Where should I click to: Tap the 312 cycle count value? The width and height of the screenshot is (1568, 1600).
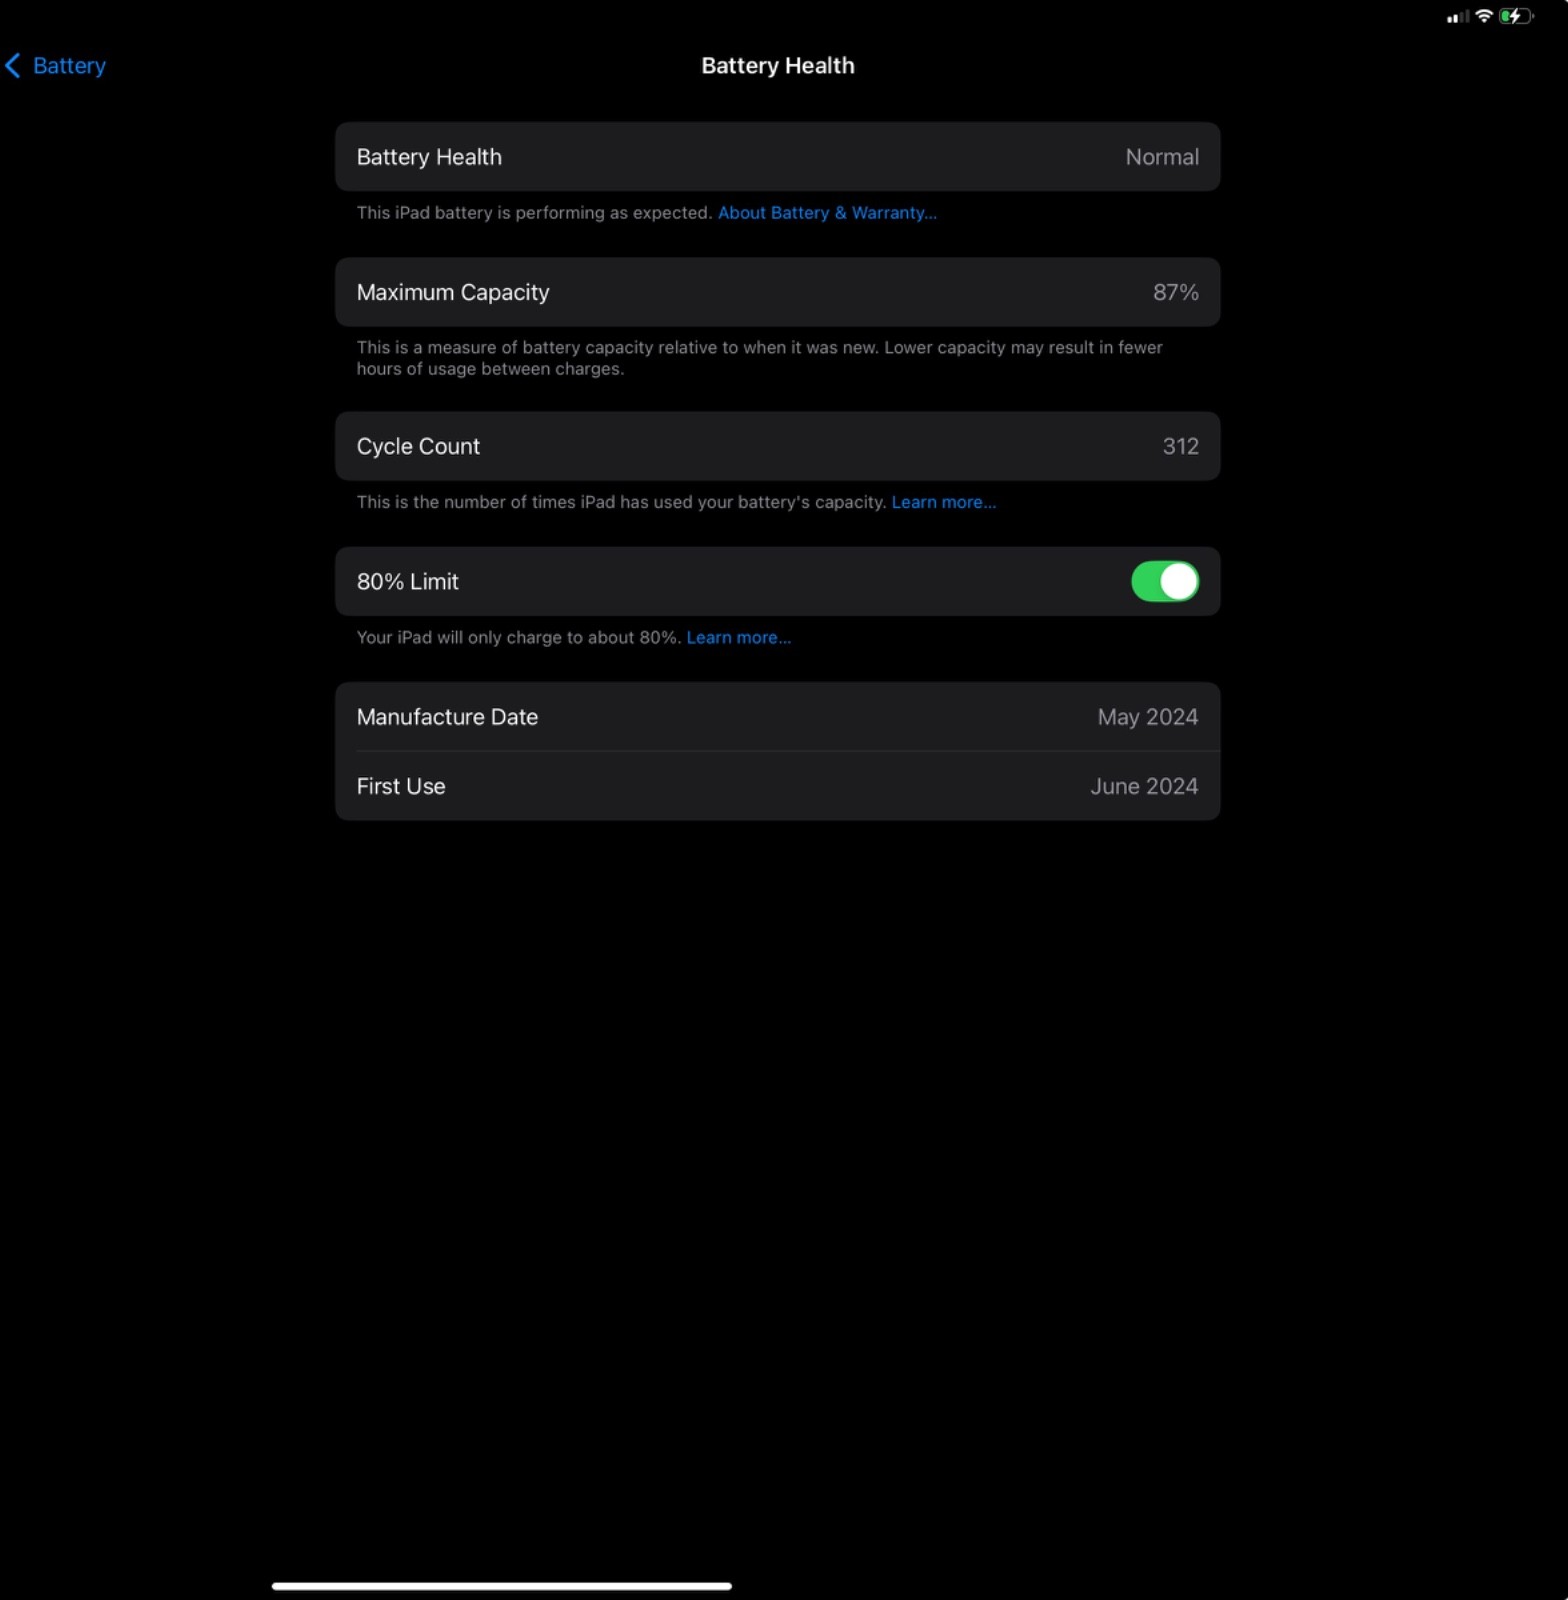click(1180, 446)
